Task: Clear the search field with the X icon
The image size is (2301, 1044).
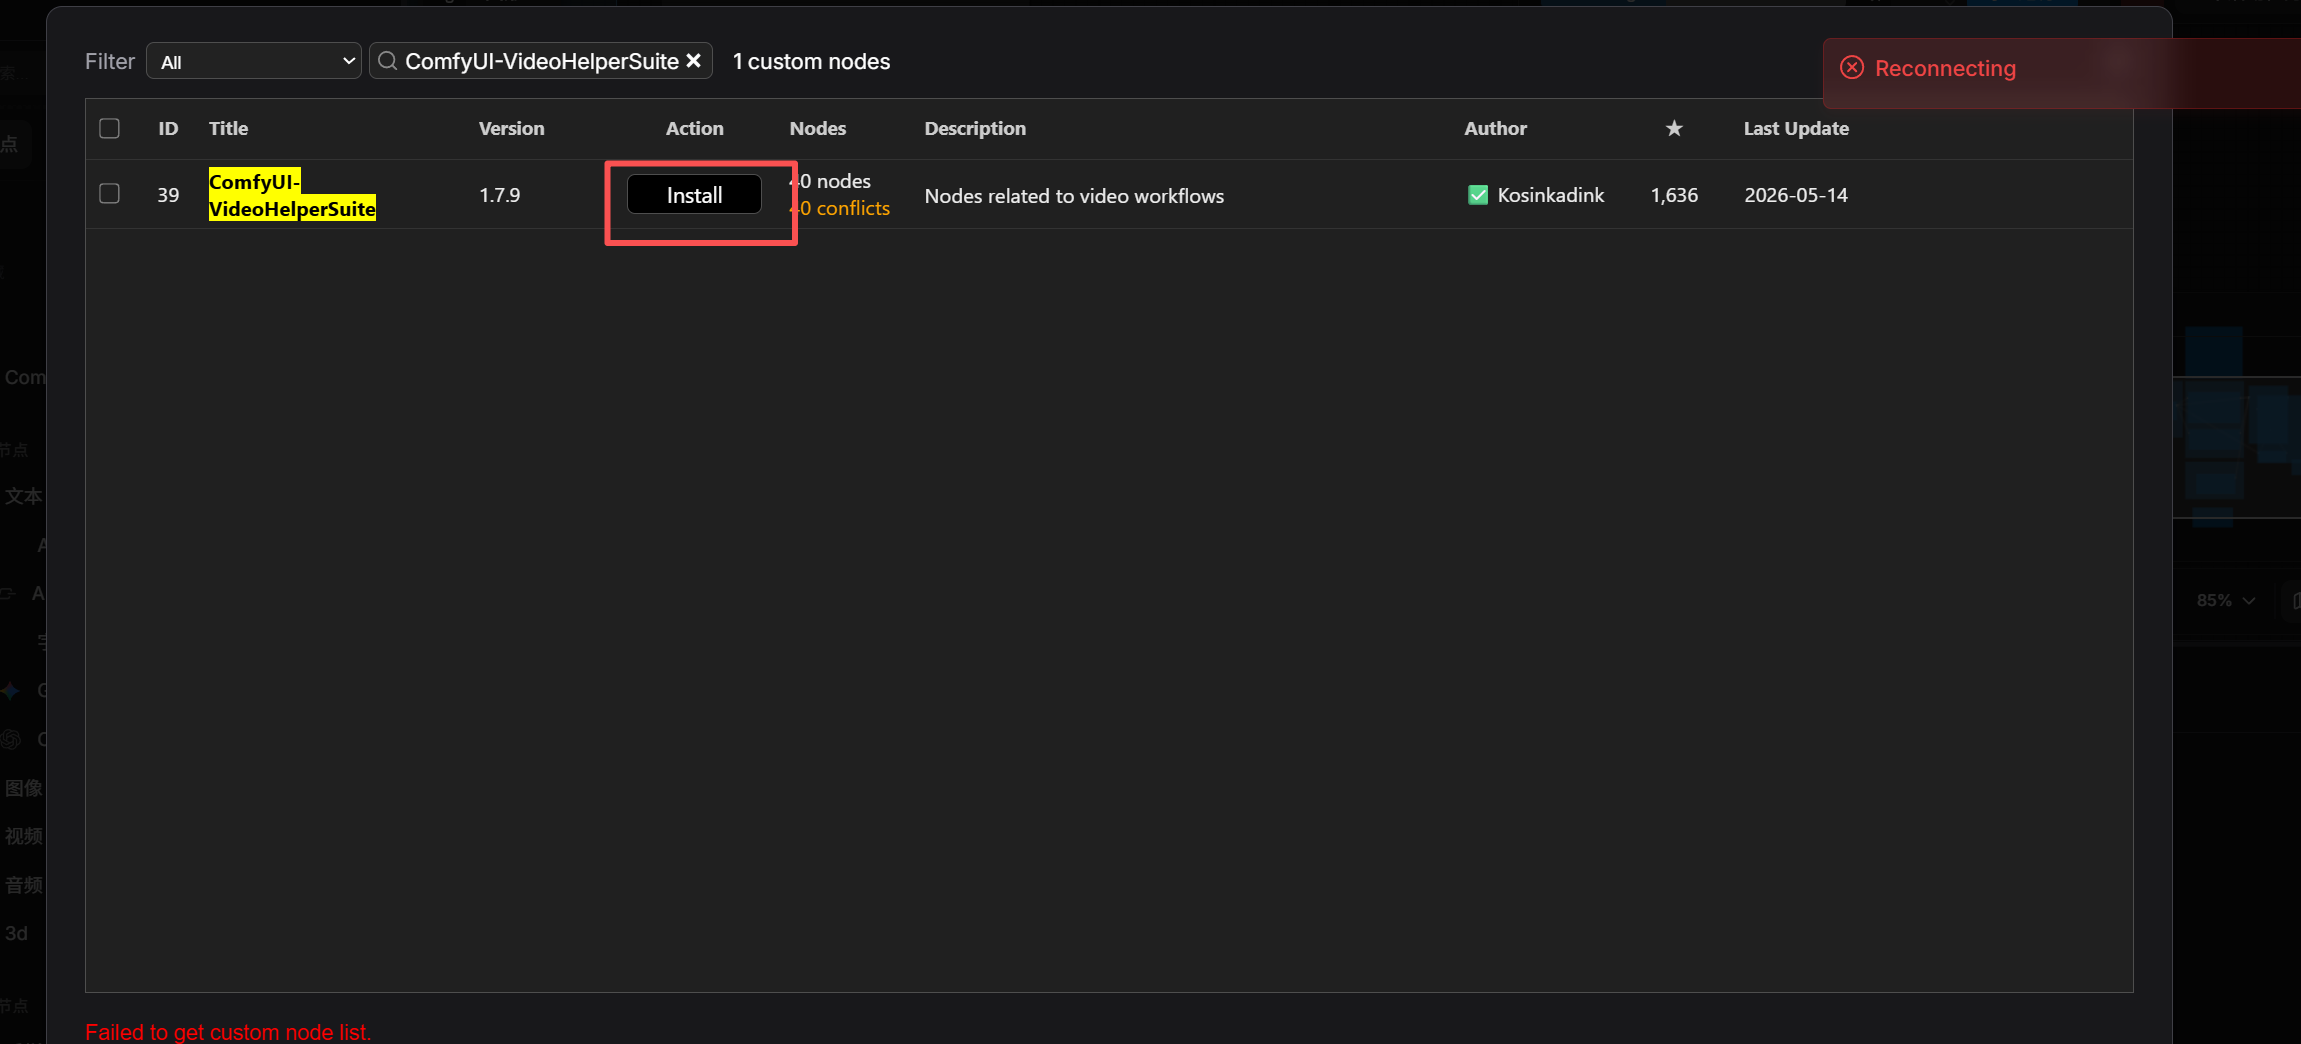Action: coord(693,61)
